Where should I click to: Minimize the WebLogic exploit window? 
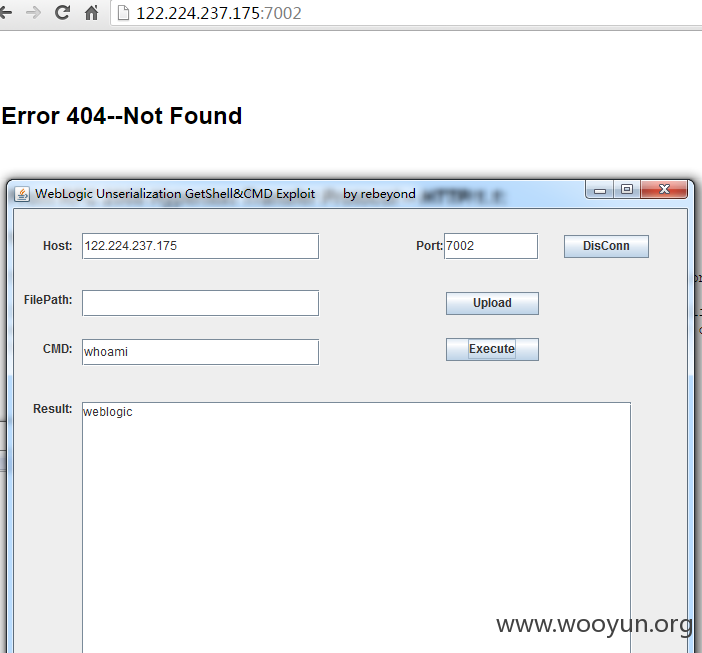coord(600,190)
